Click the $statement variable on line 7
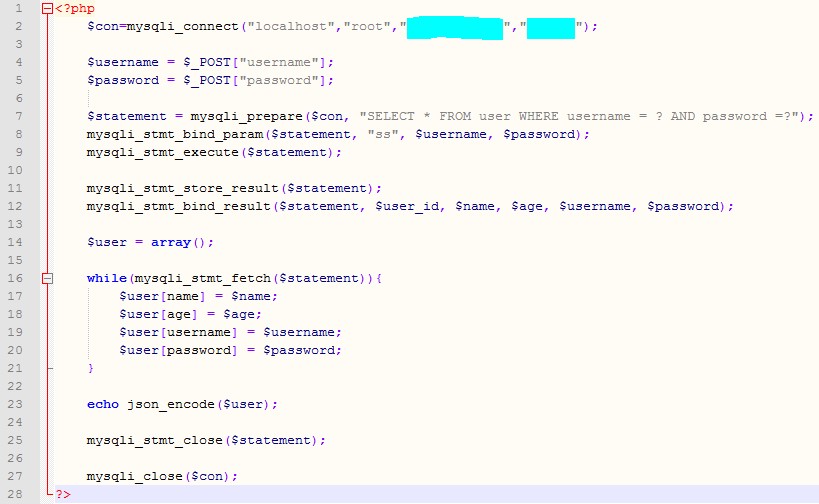Screen dimensions: 819x504 pos(126,116)
